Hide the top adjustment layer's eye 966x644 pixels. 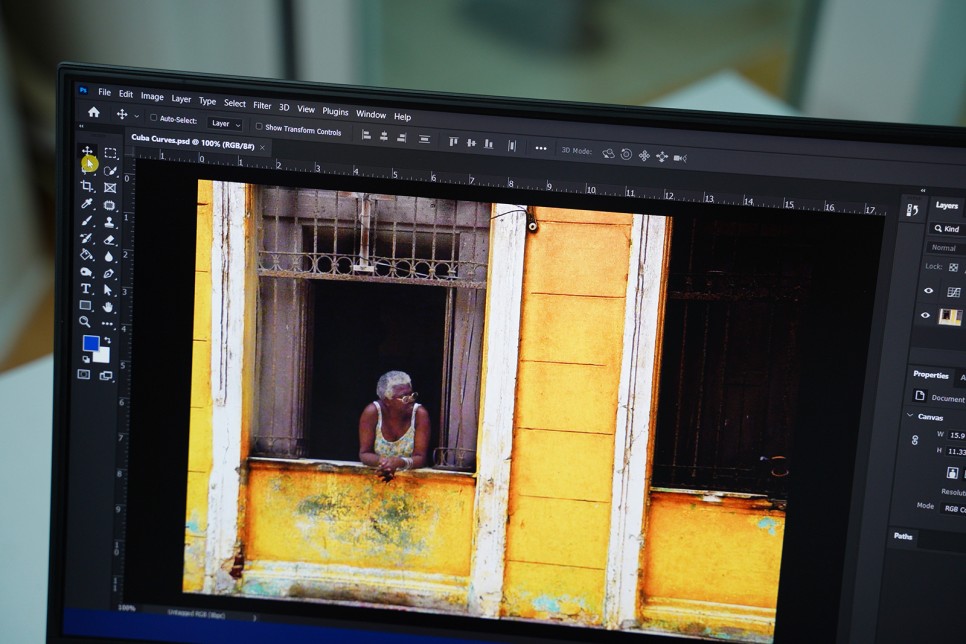coord(928,290)
